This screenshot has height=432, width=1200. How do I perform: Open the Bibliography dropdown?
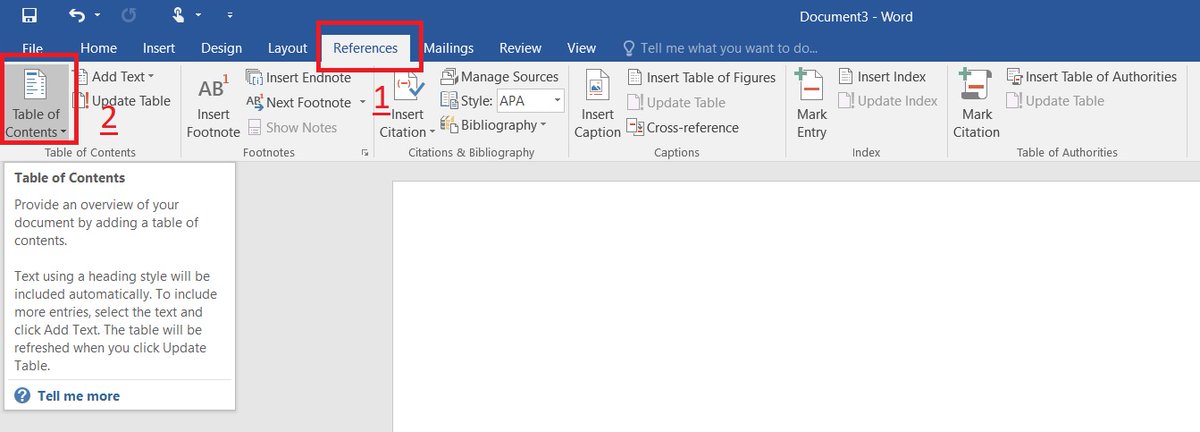click(x=493, y=125)
